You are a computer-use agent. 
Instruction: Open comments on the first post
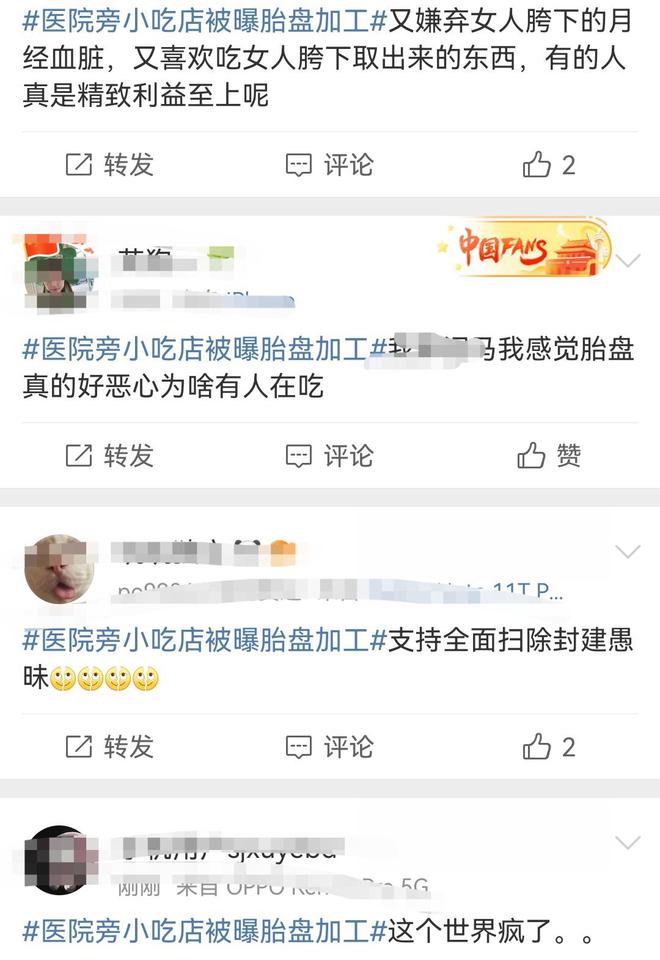coord(329,165)
